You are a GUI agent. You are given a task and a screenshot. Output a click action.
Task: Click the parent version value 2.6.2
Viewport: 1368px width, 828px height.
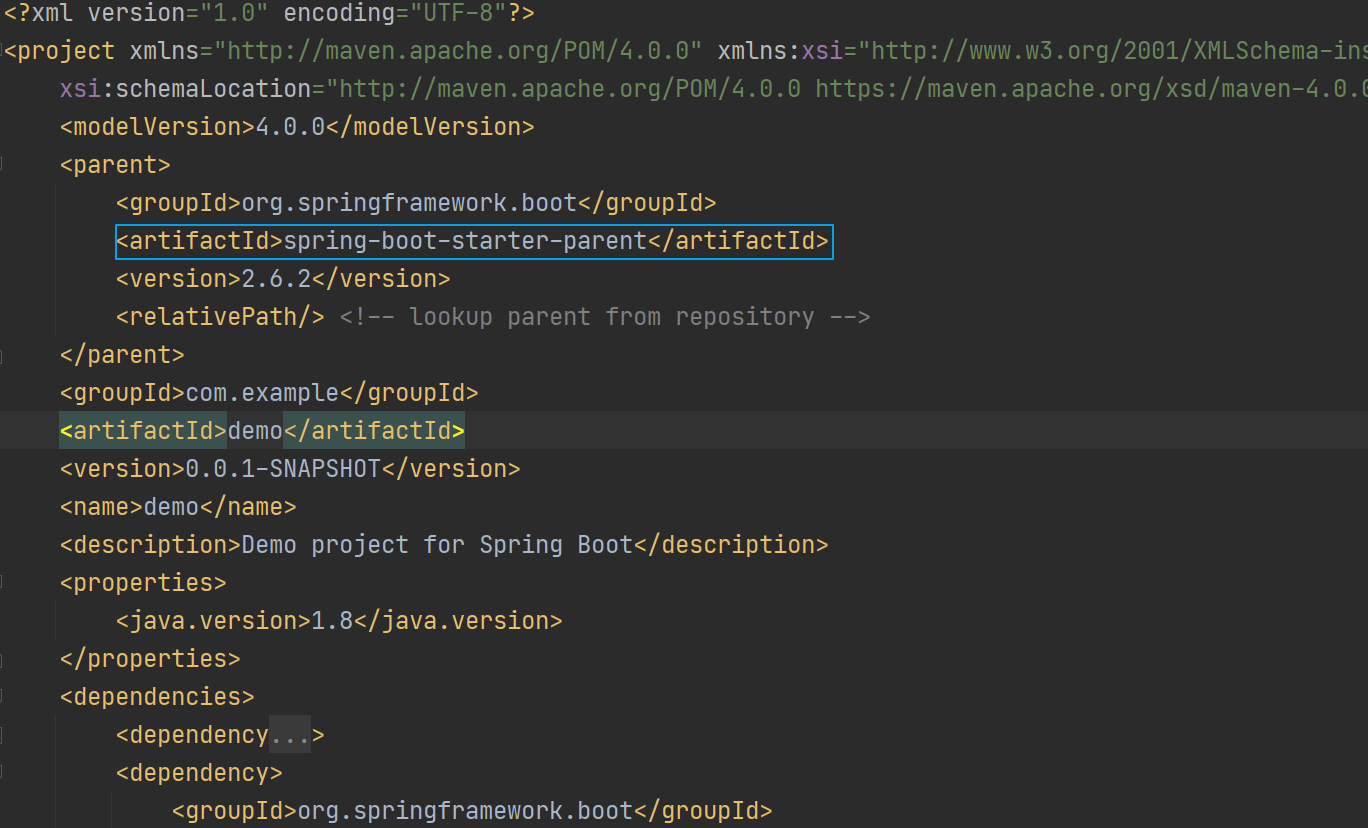click(277, 279)
